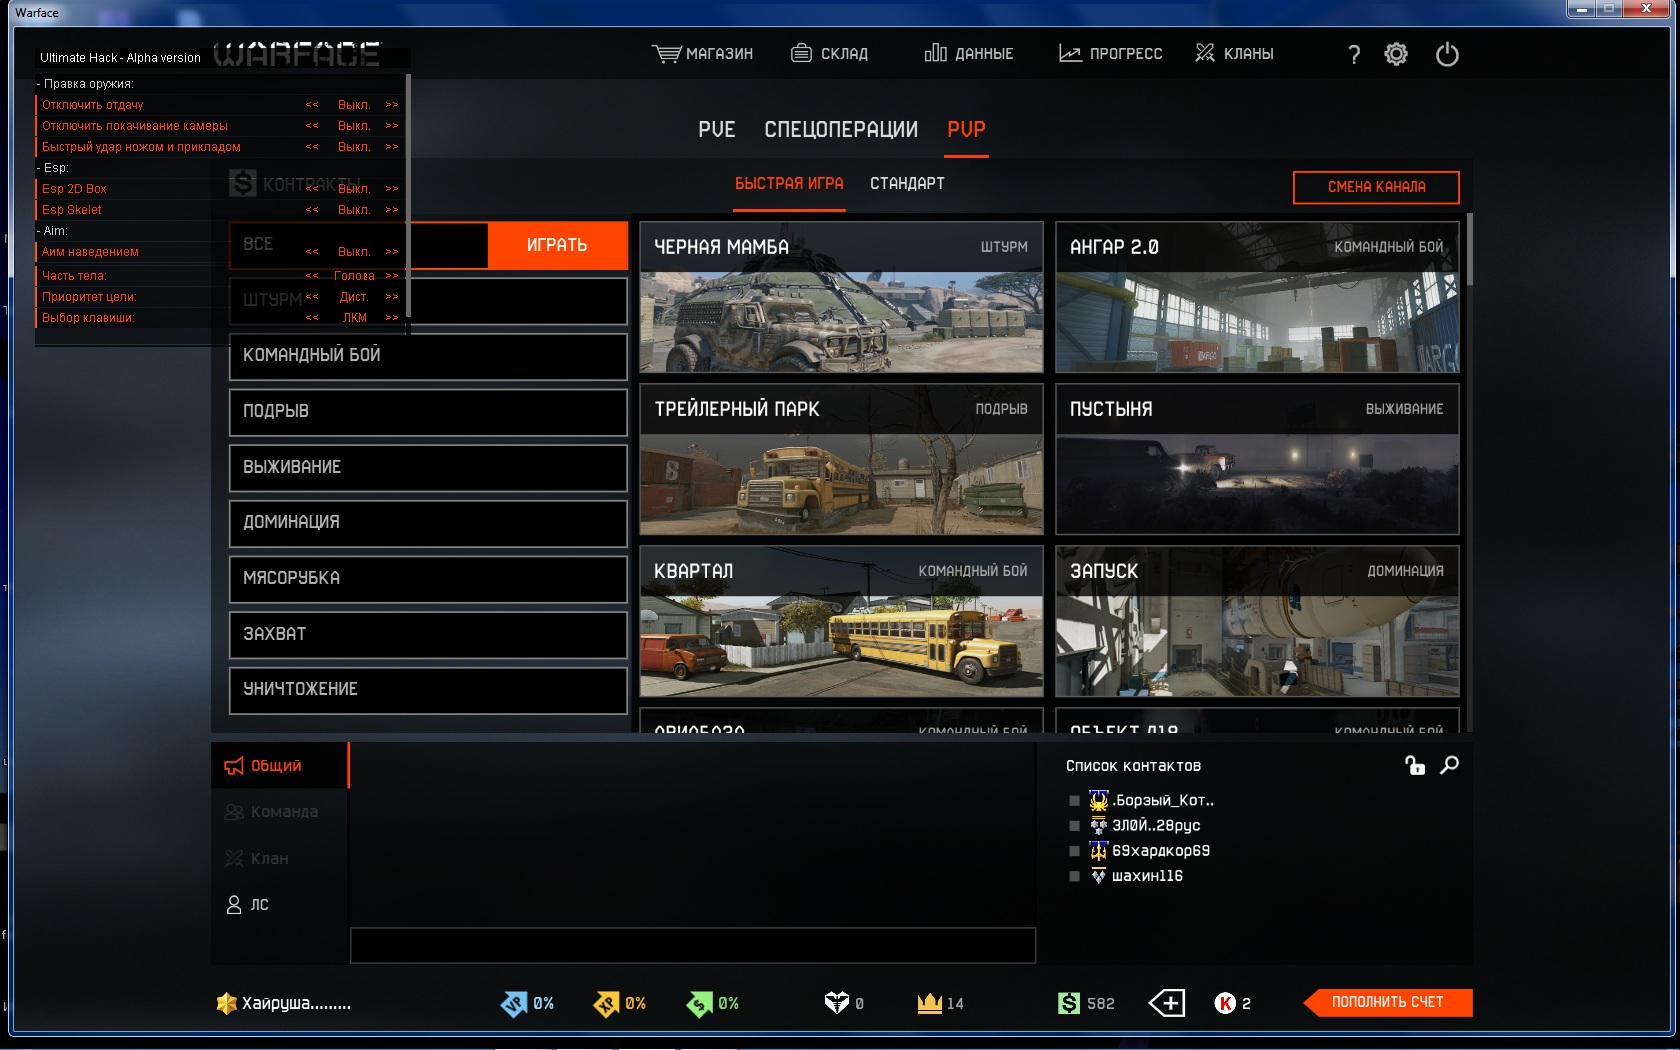Open the Прогресс chart icon
Screen dimensions: 1680x1050
pos(1070,53)
